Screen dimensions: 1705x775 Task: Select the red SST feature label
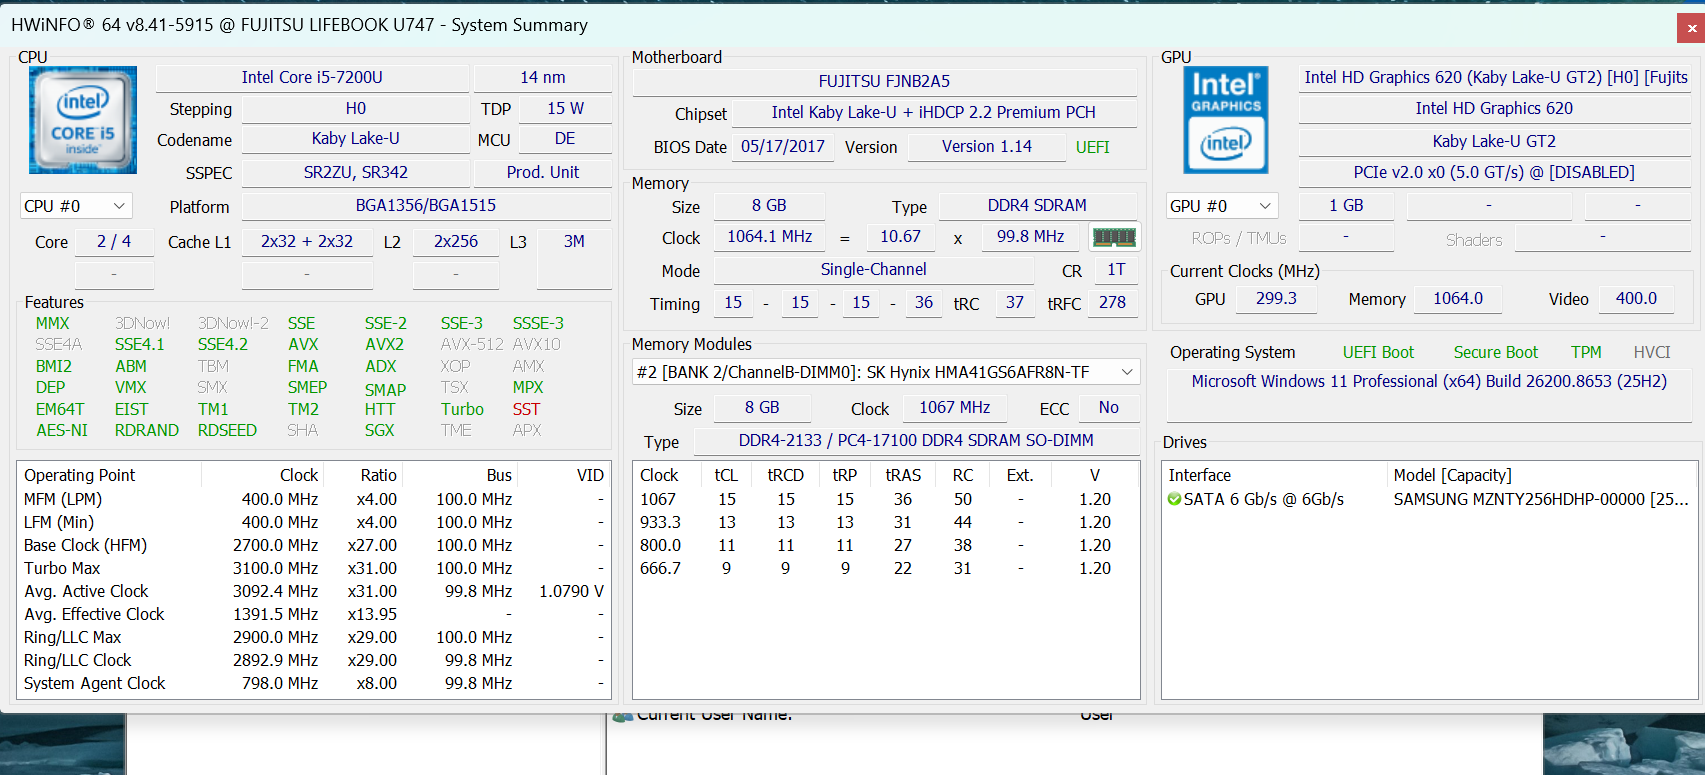click(x=526, y=409)
